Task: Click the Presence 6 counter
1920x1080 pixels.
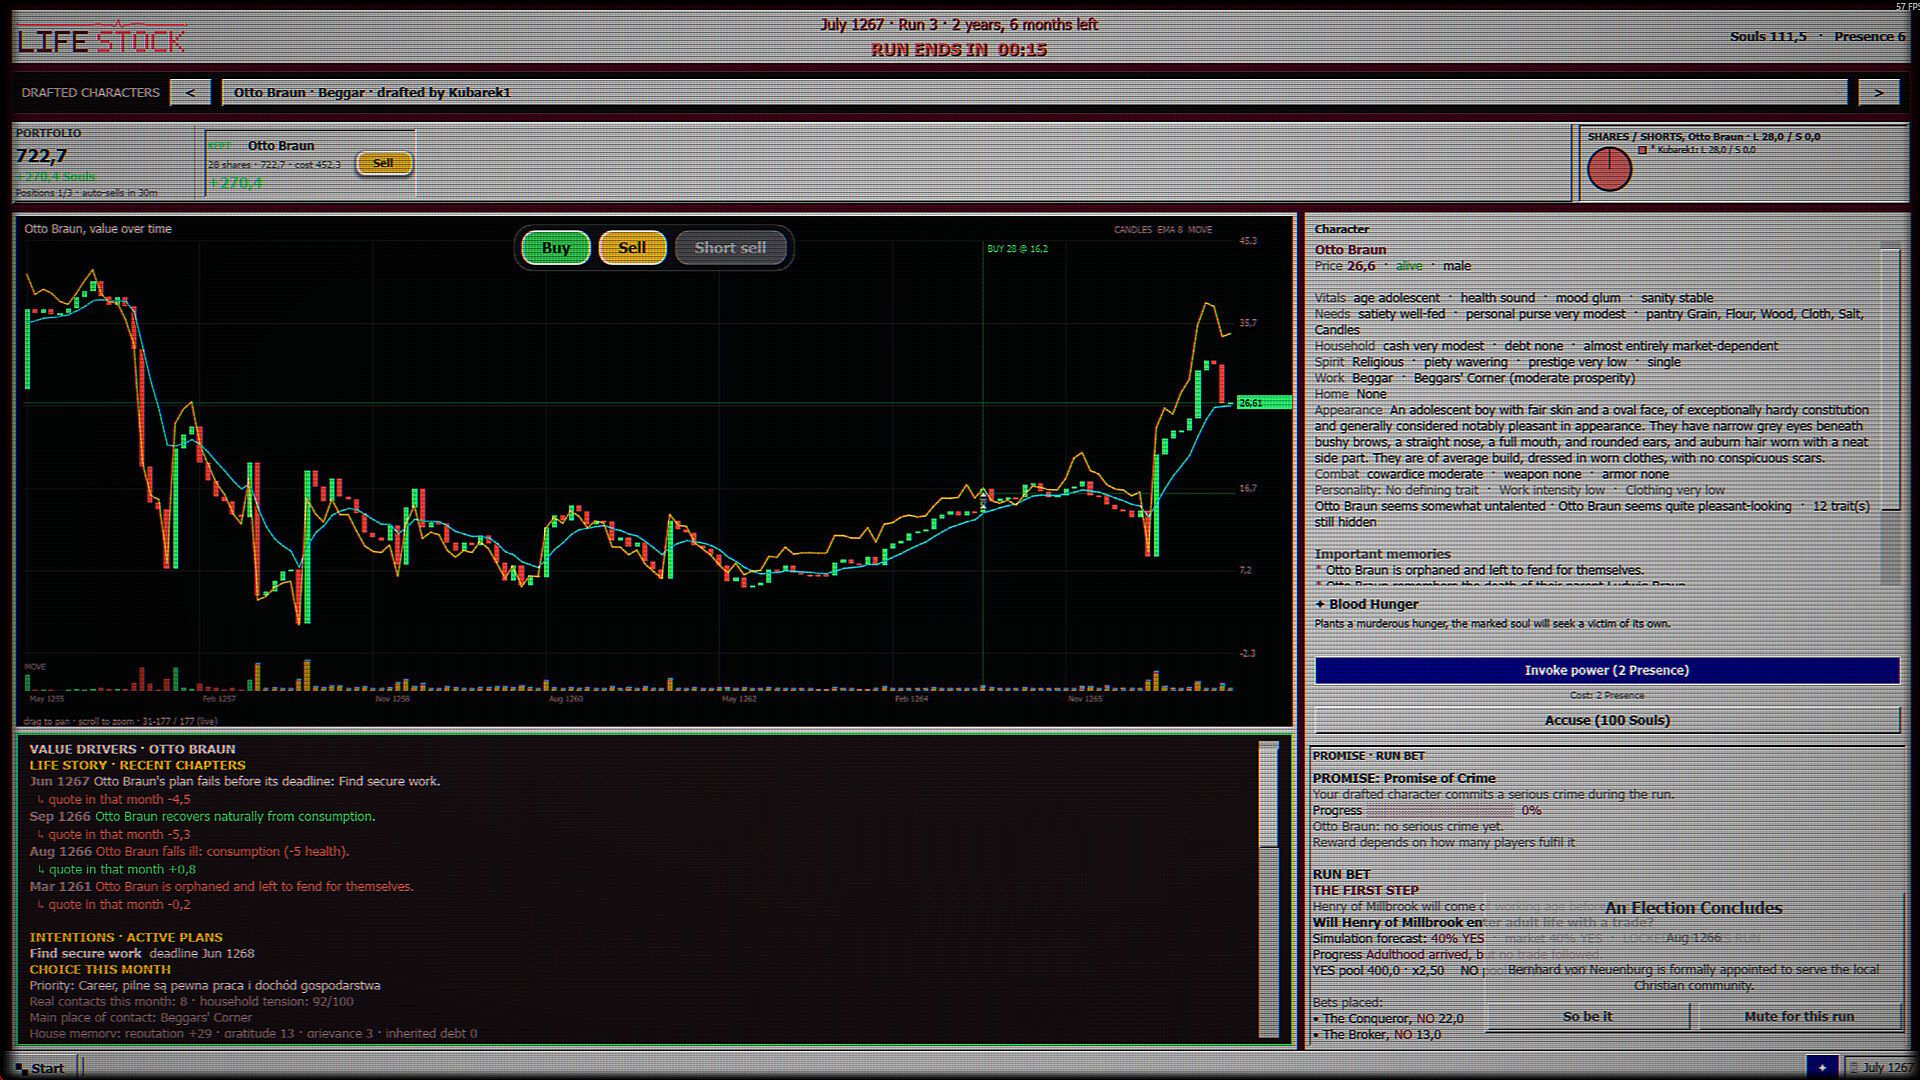Action: pos(1870,37)
